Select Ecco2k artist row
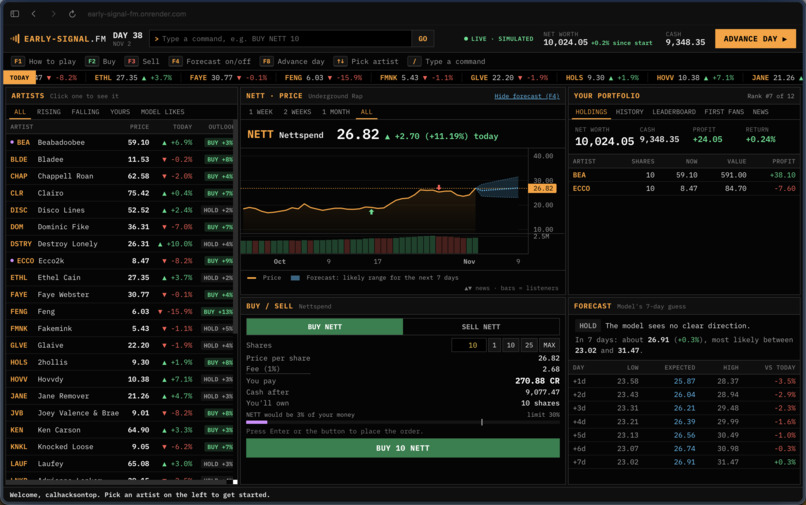Viewport: 806px width, 505px height. point(121,261)
